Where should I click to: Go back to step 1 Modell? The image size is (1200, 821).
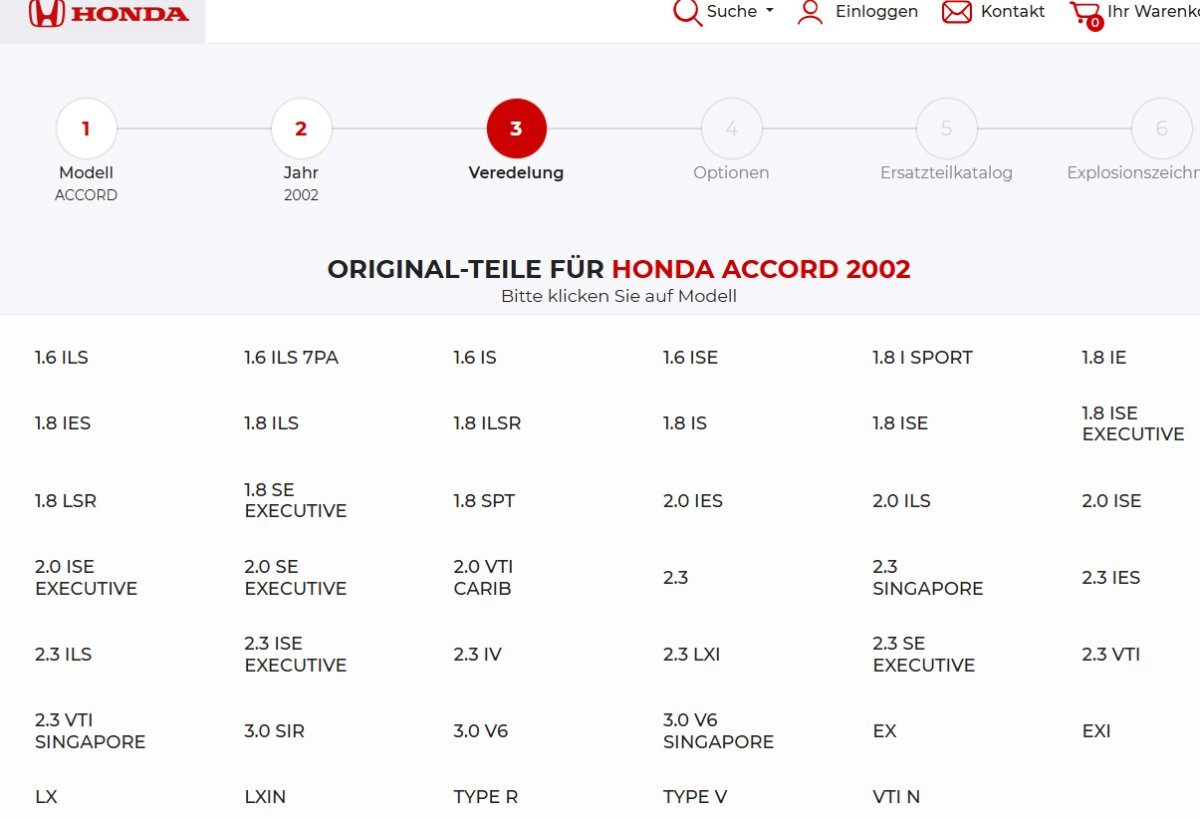click(86, 128)
